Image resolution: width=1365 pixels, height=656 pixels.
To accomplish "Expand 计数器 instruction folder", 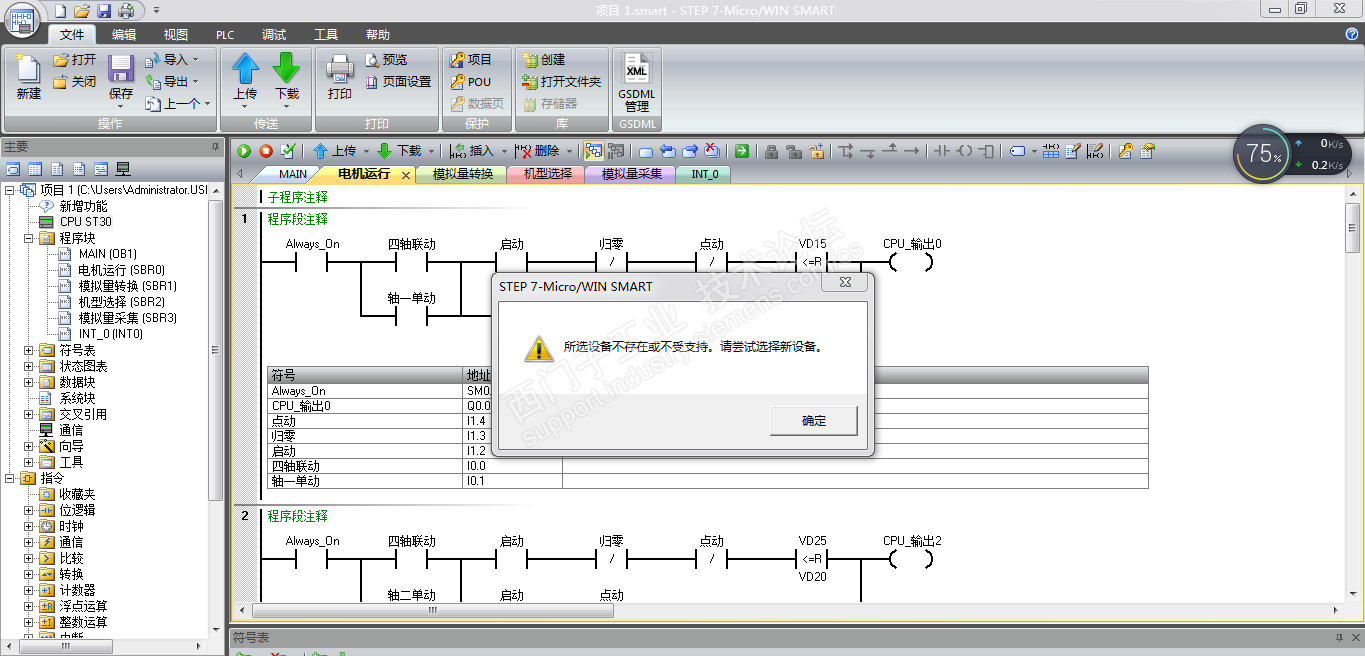I will pos(28,590).
